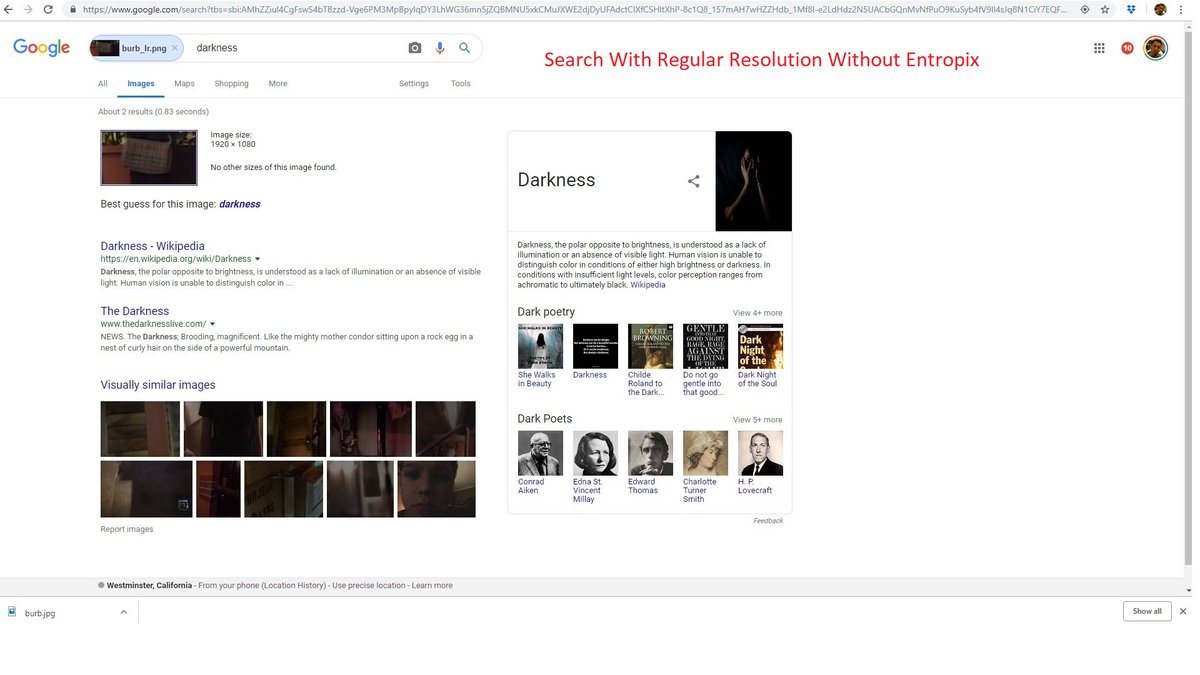Open Dark Night of the Soul card
This screenshot has width=1200, height=675.
[760, 356]
